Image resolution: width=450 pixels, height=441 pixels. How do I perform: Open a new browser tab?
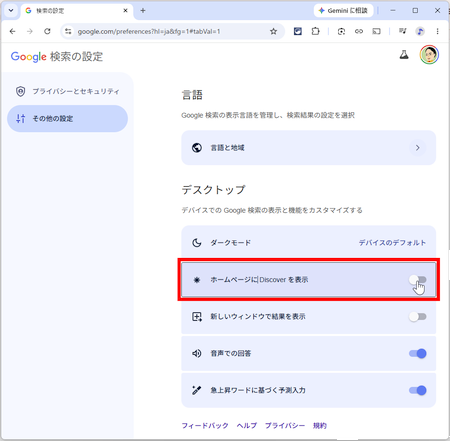[x=143, y=11]
